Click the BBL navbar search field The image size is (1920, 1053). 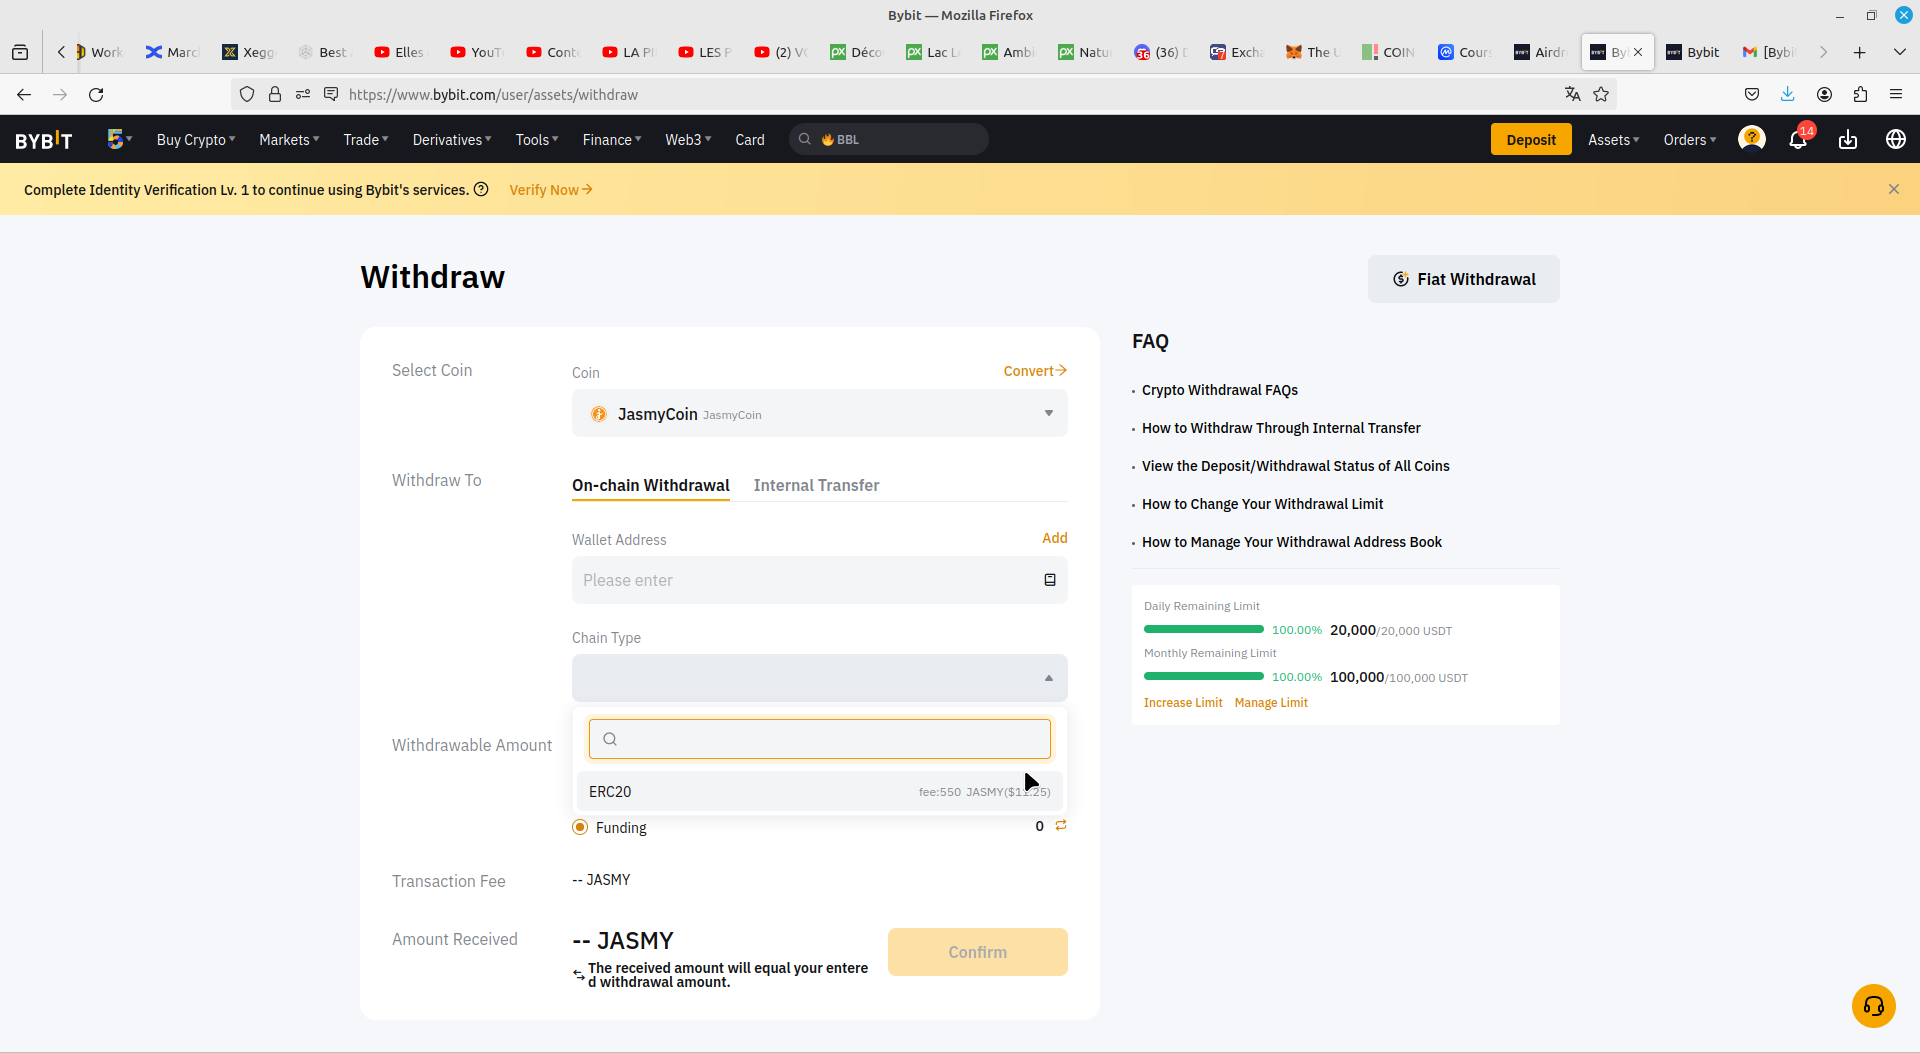[889, 139]
